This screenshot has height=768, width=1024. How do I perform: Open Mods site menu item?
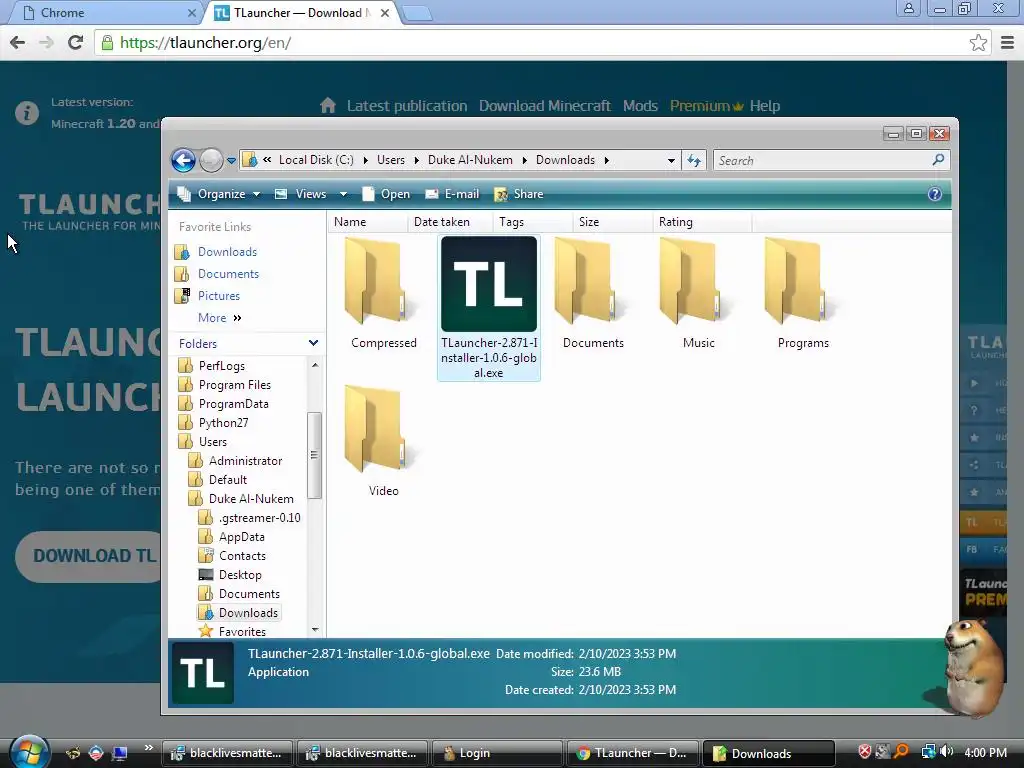(640, 106)
